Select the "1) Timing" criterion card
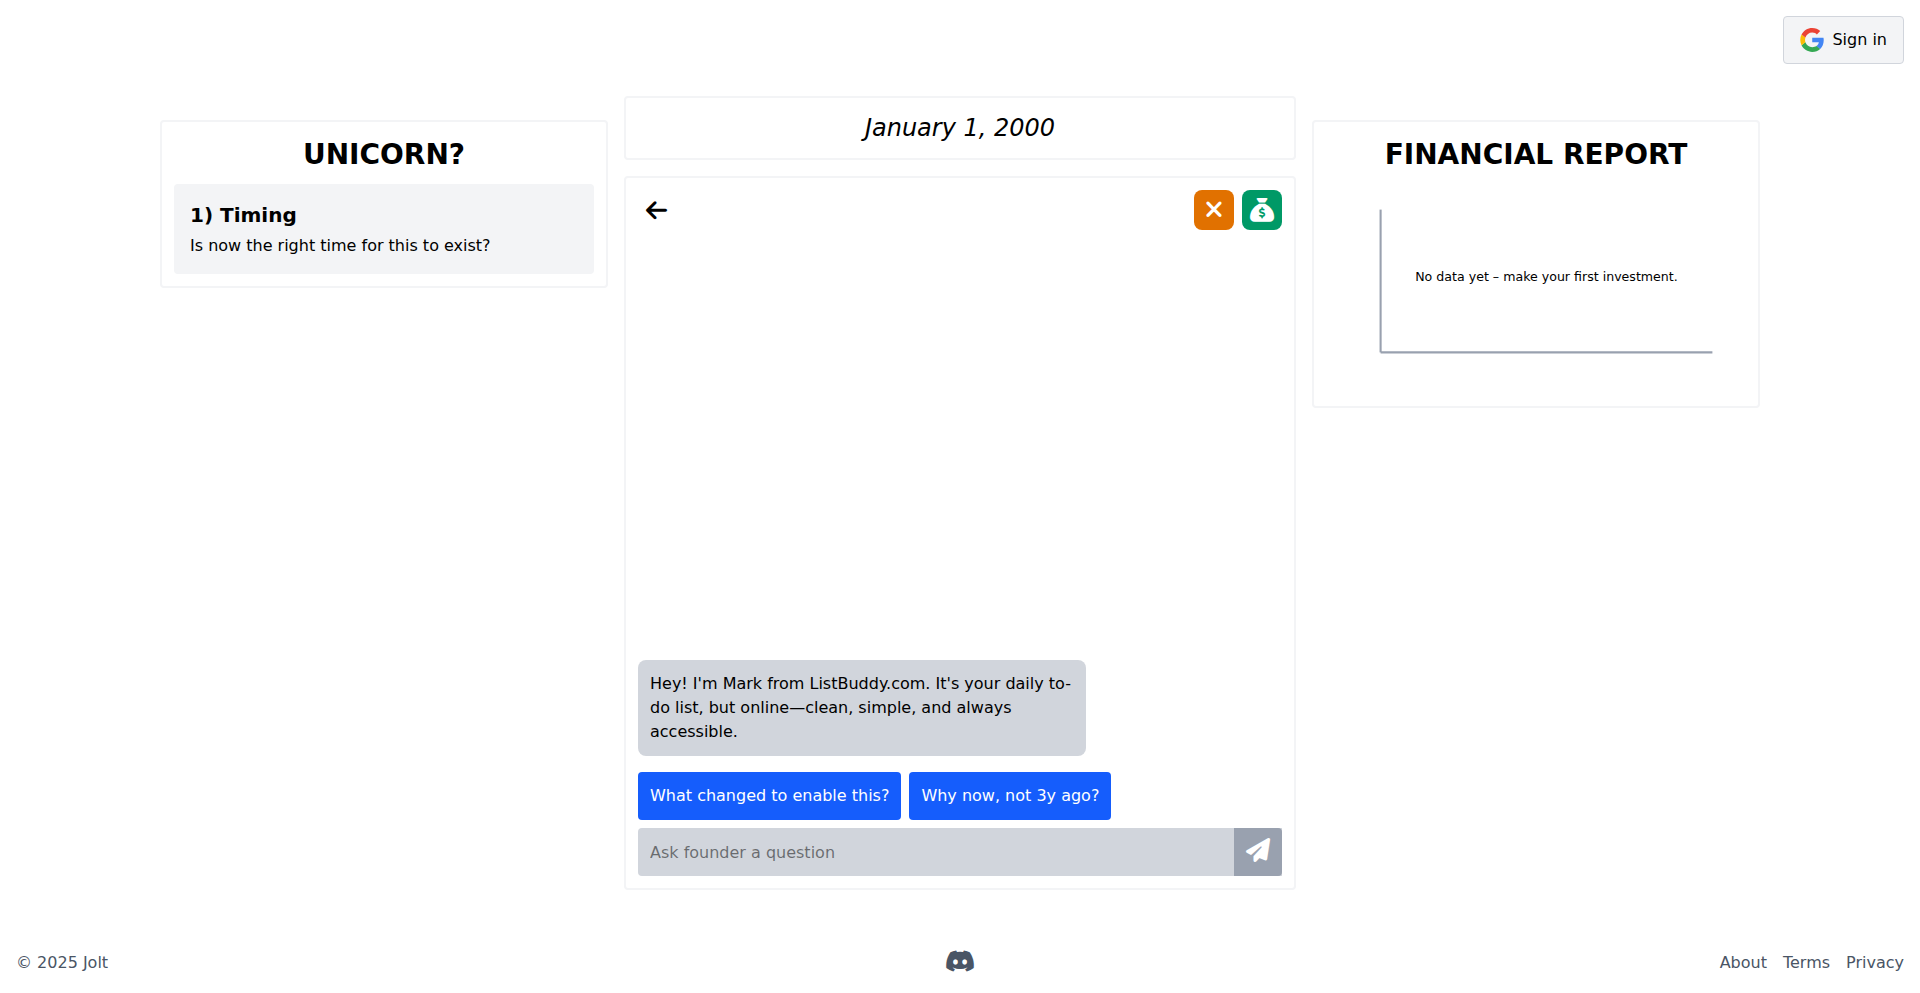The image size is (1920, 993). coord(383,229)
